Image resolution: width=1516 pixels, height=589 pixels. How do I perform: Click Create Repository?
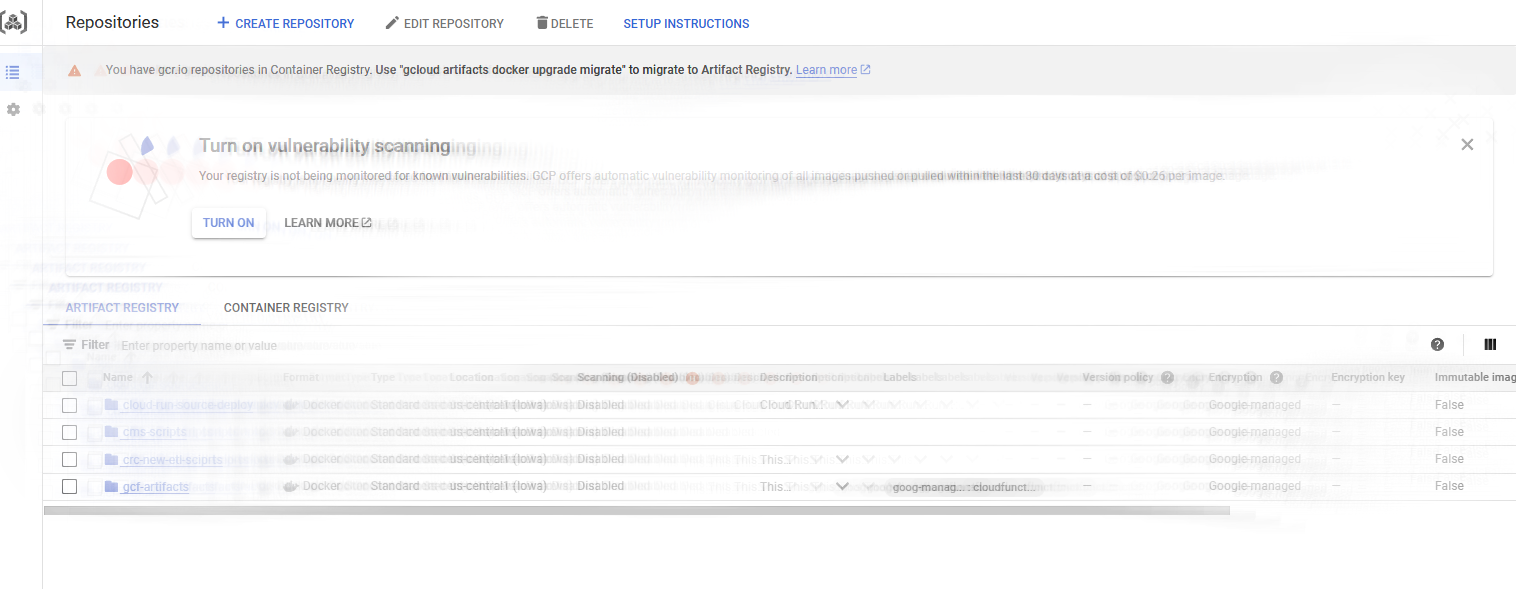[285, 23]
